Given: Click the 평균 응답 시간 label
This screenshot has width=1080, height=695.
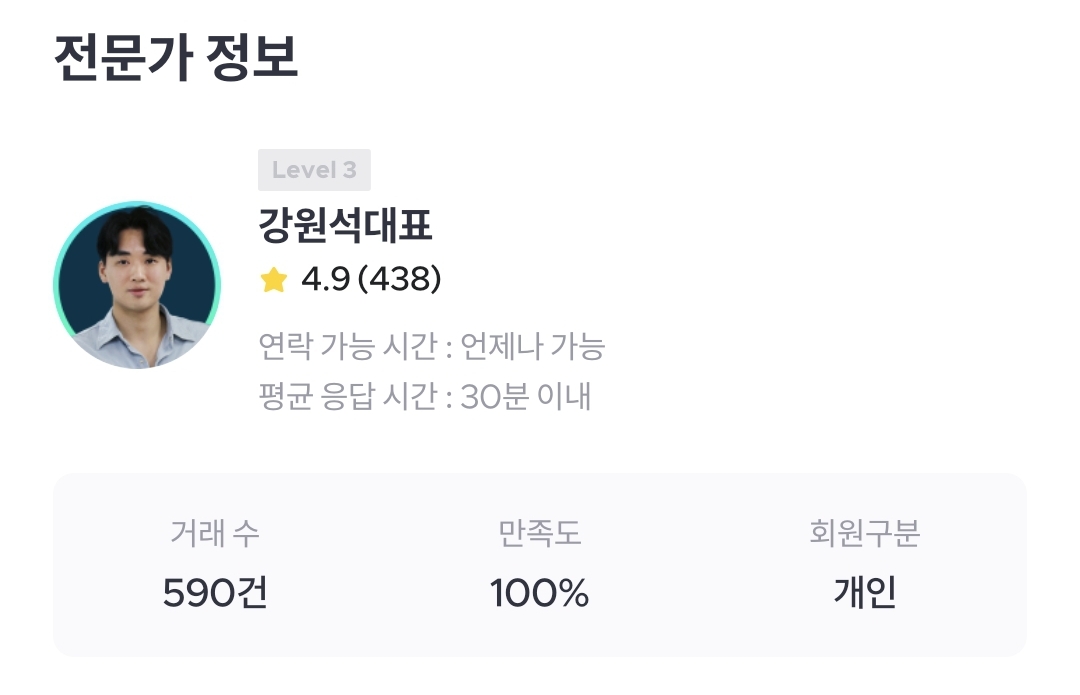Looking at the screenshot, I should tap(347, 396).
